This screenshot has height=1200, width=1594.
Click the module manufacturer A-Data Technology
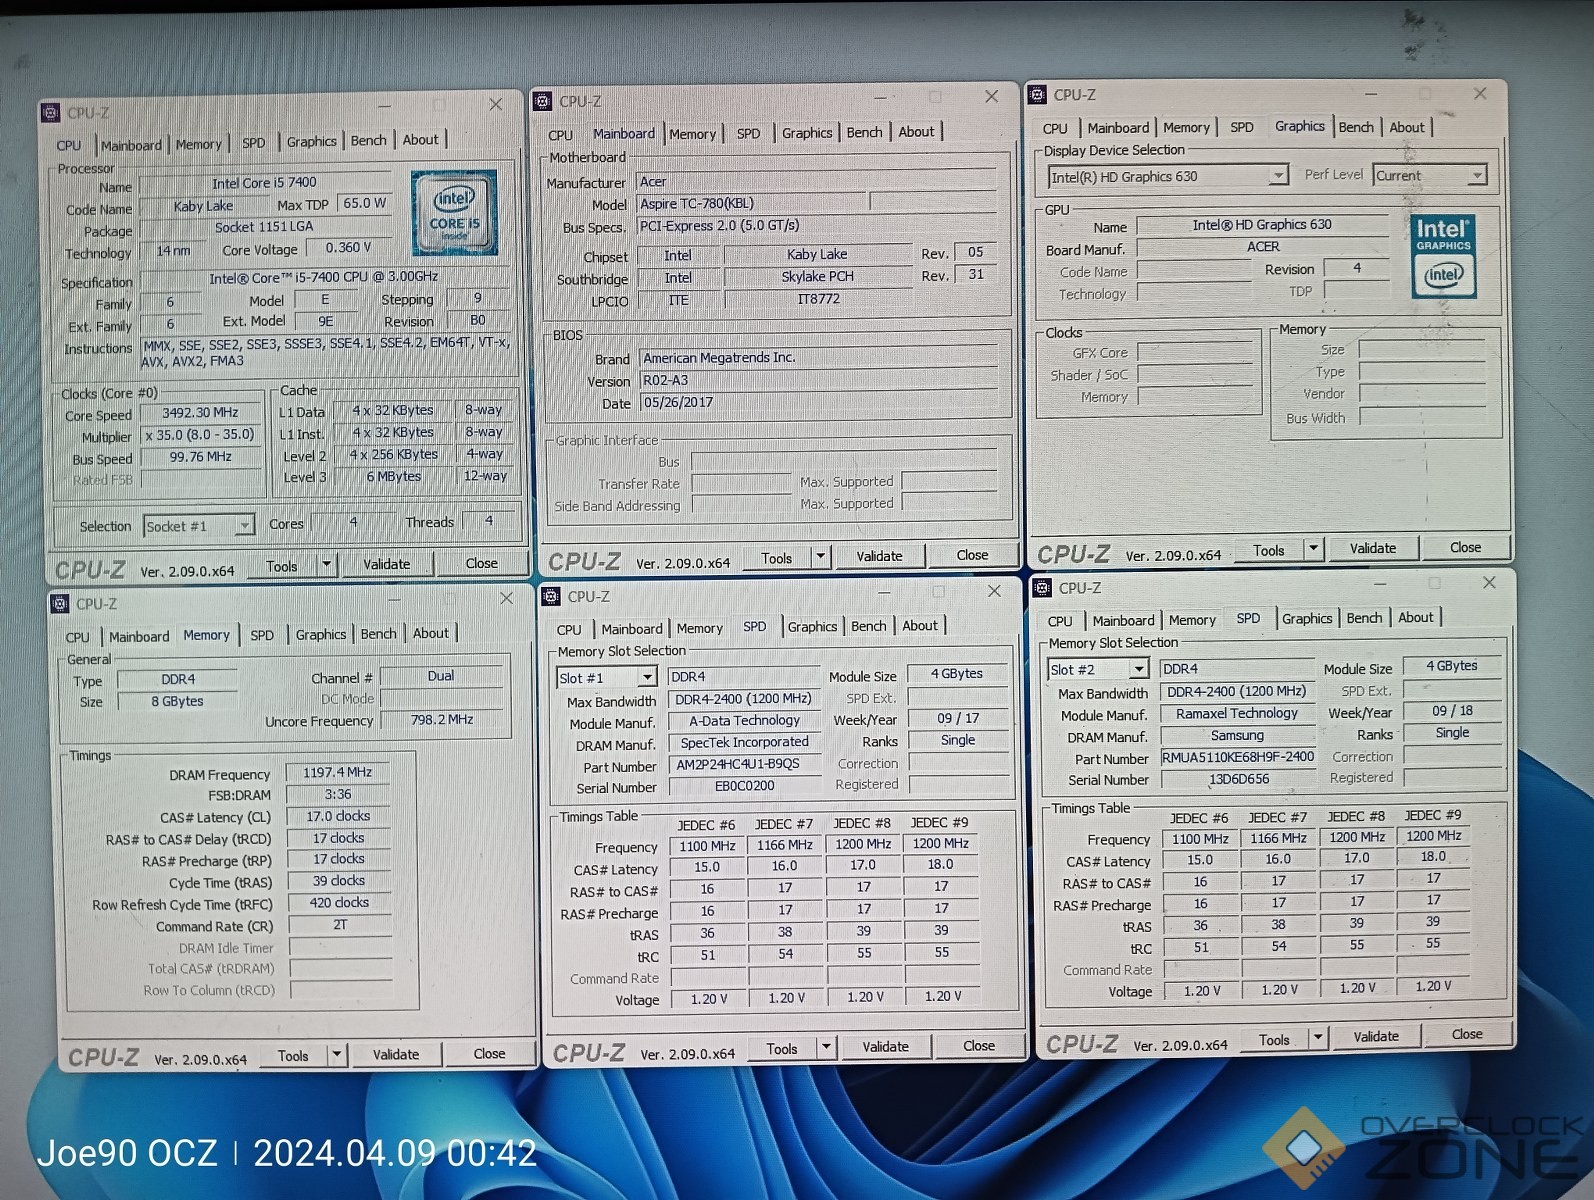(743, 721)
